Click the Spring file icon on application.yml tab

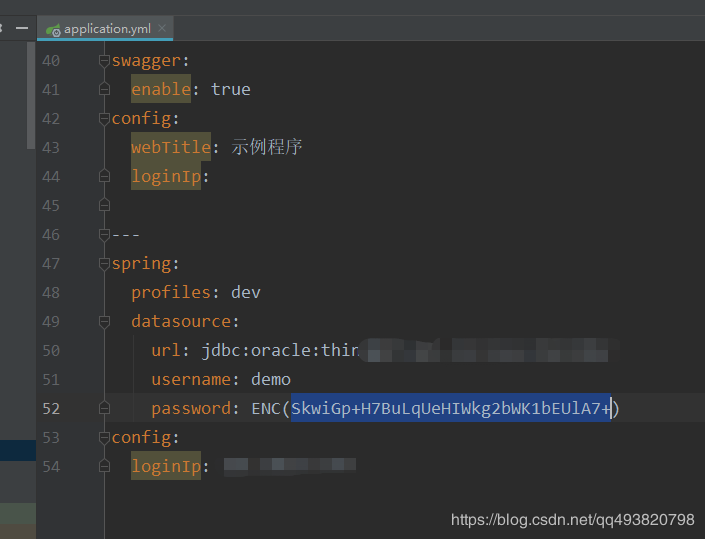pyautogui.click(x=52, y=28)
